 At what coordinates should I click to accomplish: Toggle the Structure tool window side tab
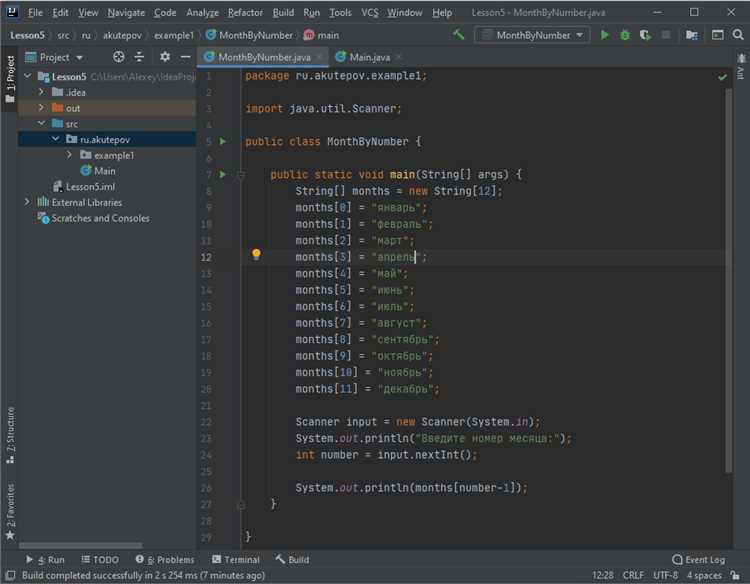[x=9, y=430]
